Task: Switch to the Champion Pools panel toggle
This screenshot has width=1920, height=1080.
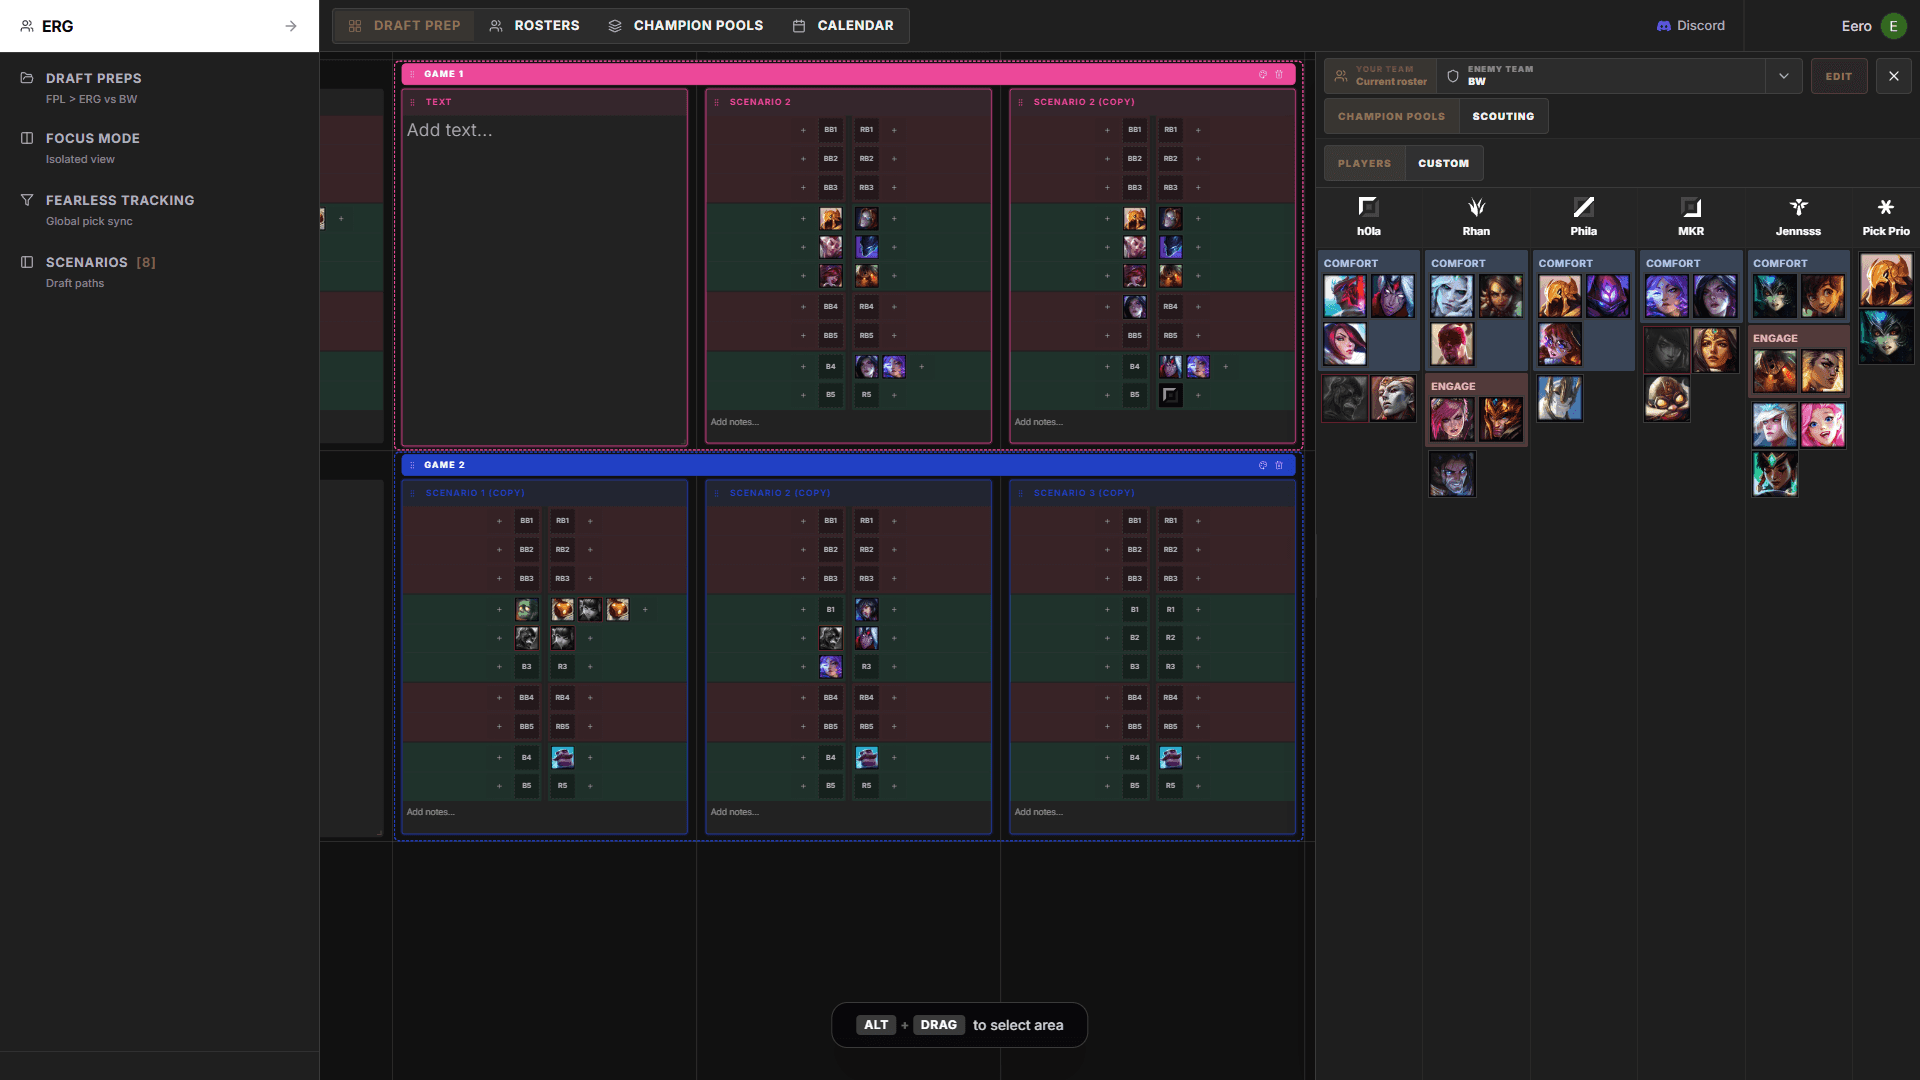Action: pos(1391,116)
